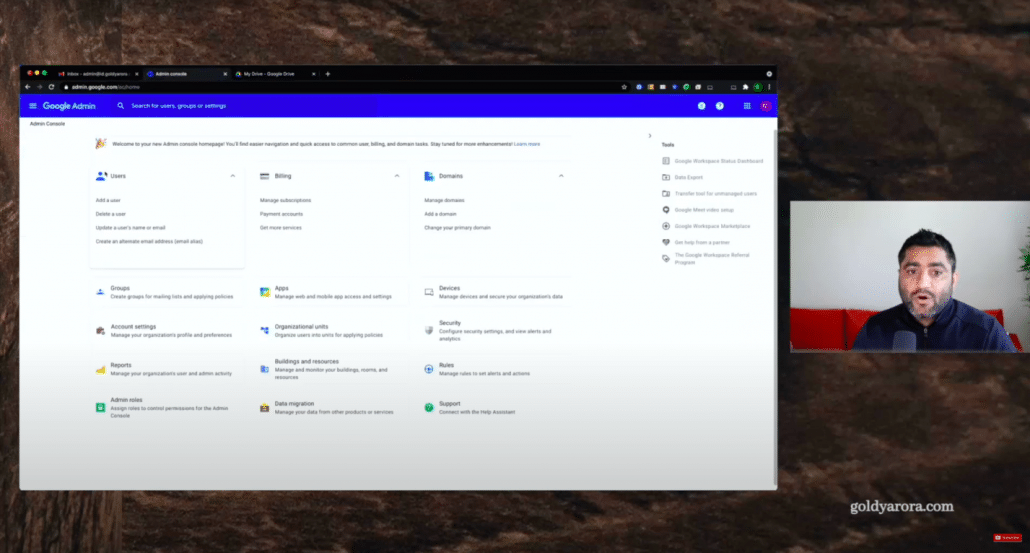Open Buildings and resources via its icon

(x=264, y=369)
